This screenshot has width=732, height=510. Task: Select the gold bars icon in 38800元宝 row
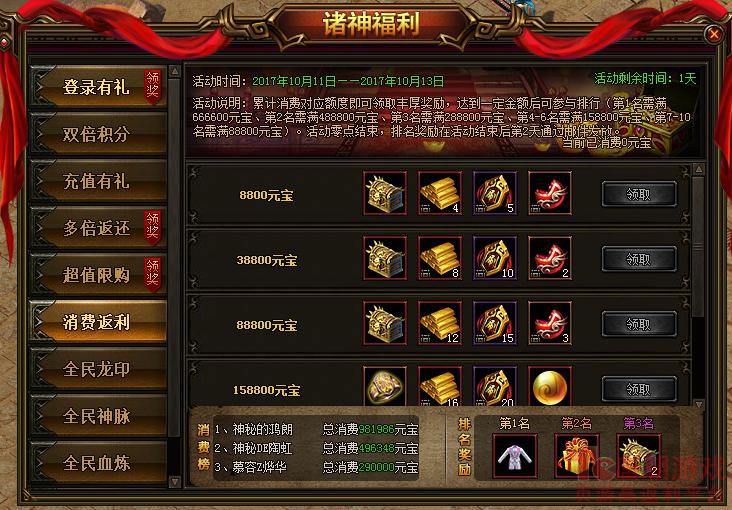[440, 258]
